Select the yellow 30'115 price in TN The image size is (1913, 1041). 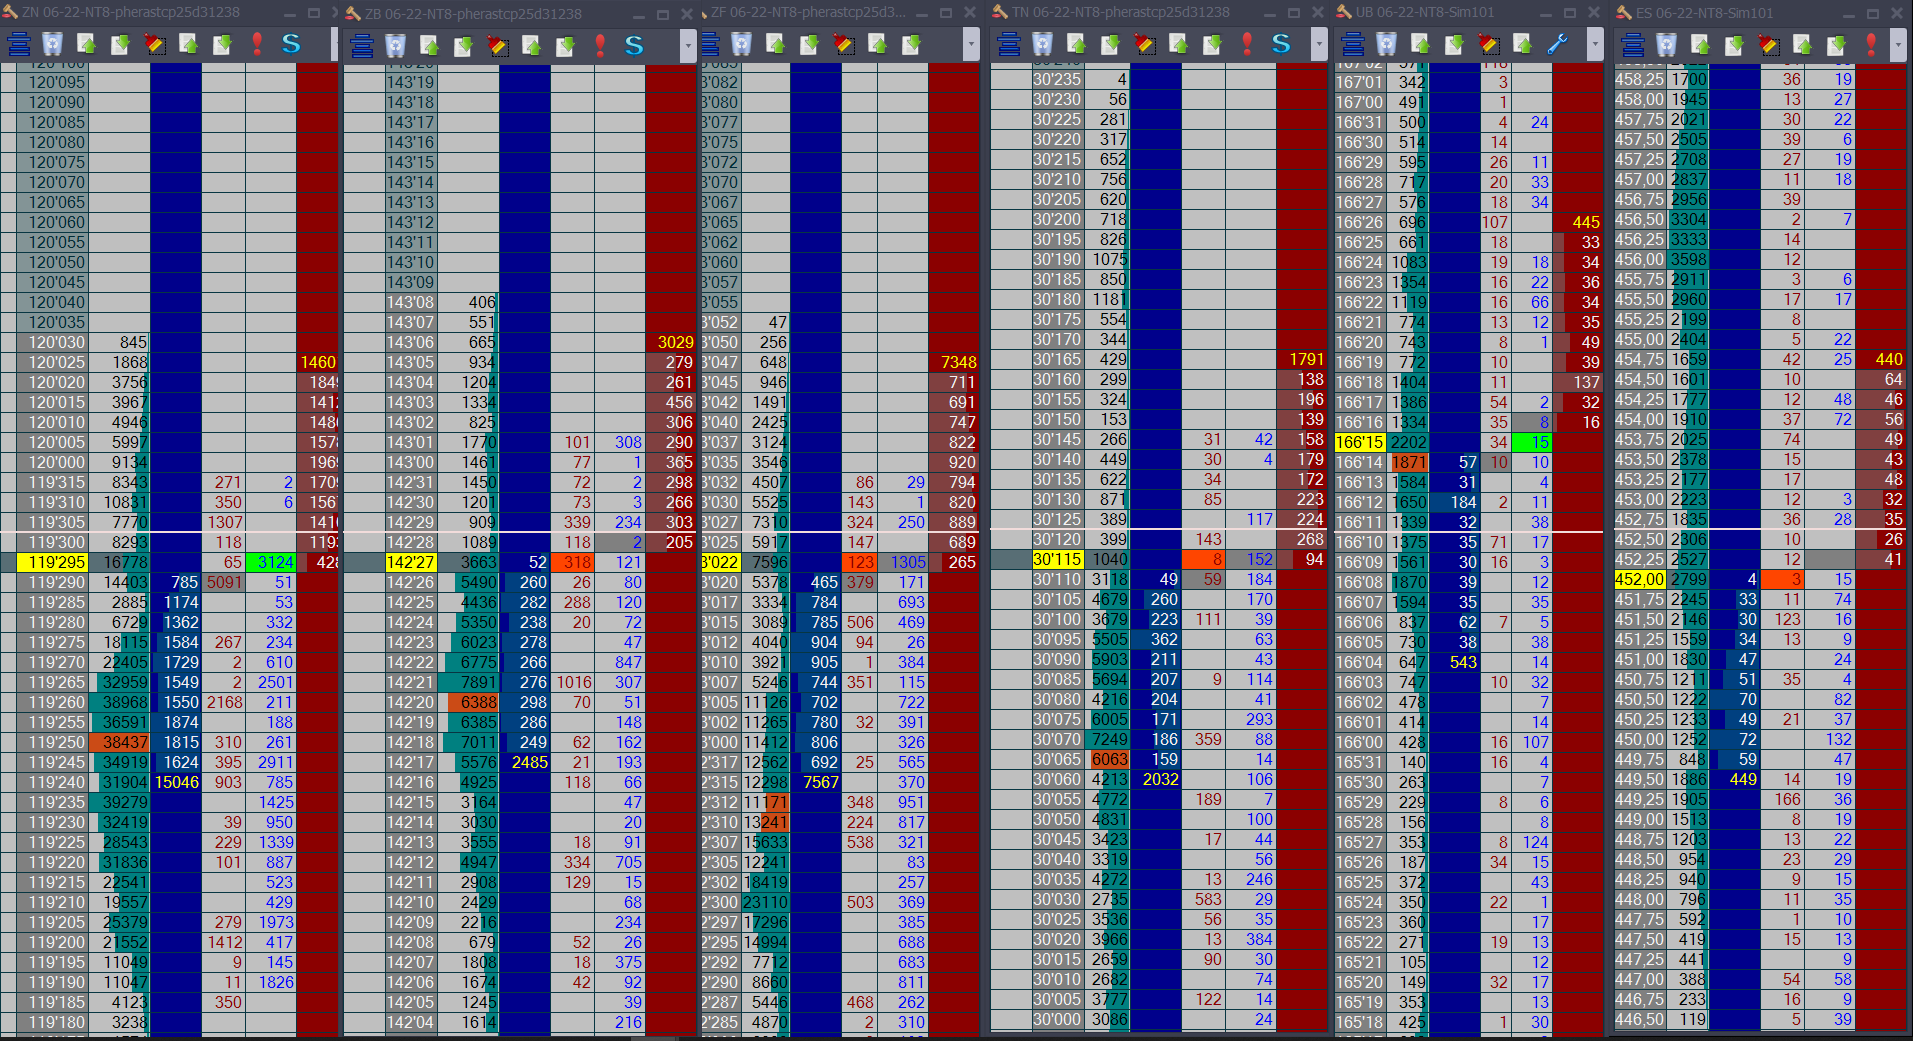point(1058,560)
